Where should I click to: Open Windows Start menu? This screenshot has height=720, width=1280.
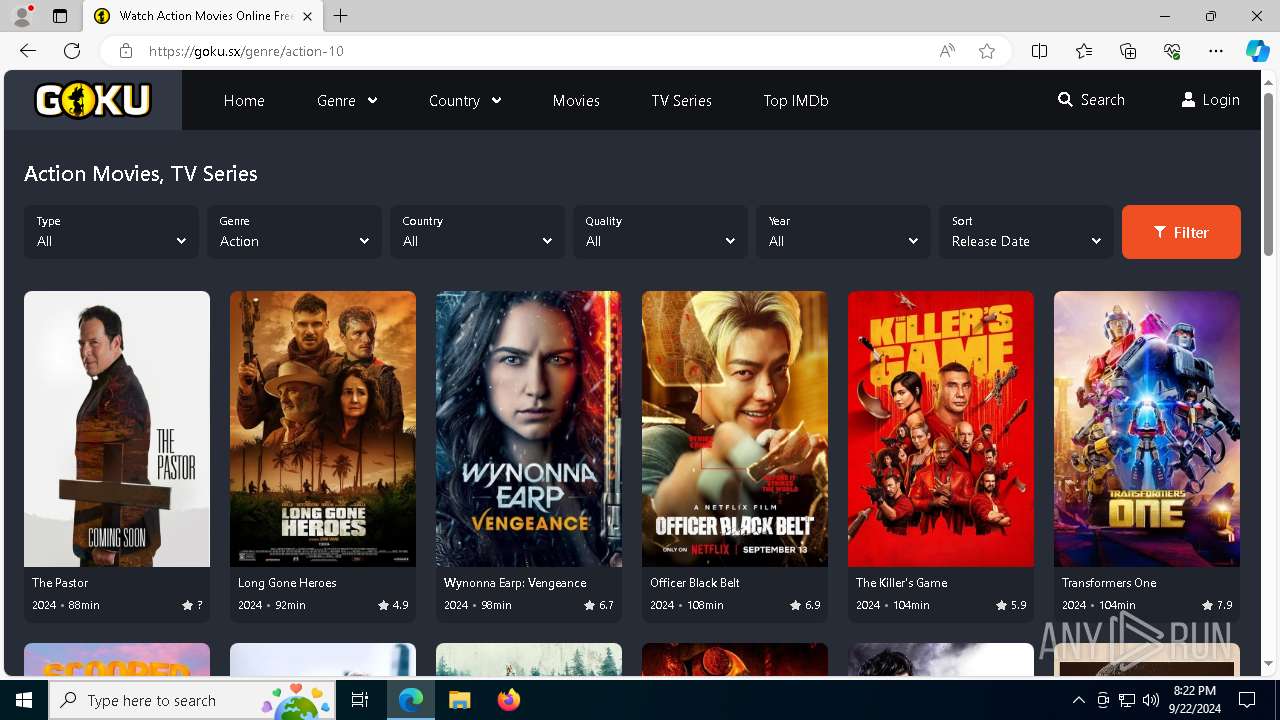[24, 700]
